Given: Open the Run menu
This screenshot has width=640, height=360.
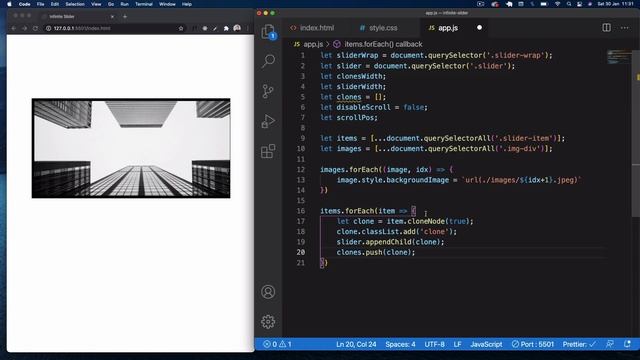Looking at the screenshot, I should pos(124,4).
